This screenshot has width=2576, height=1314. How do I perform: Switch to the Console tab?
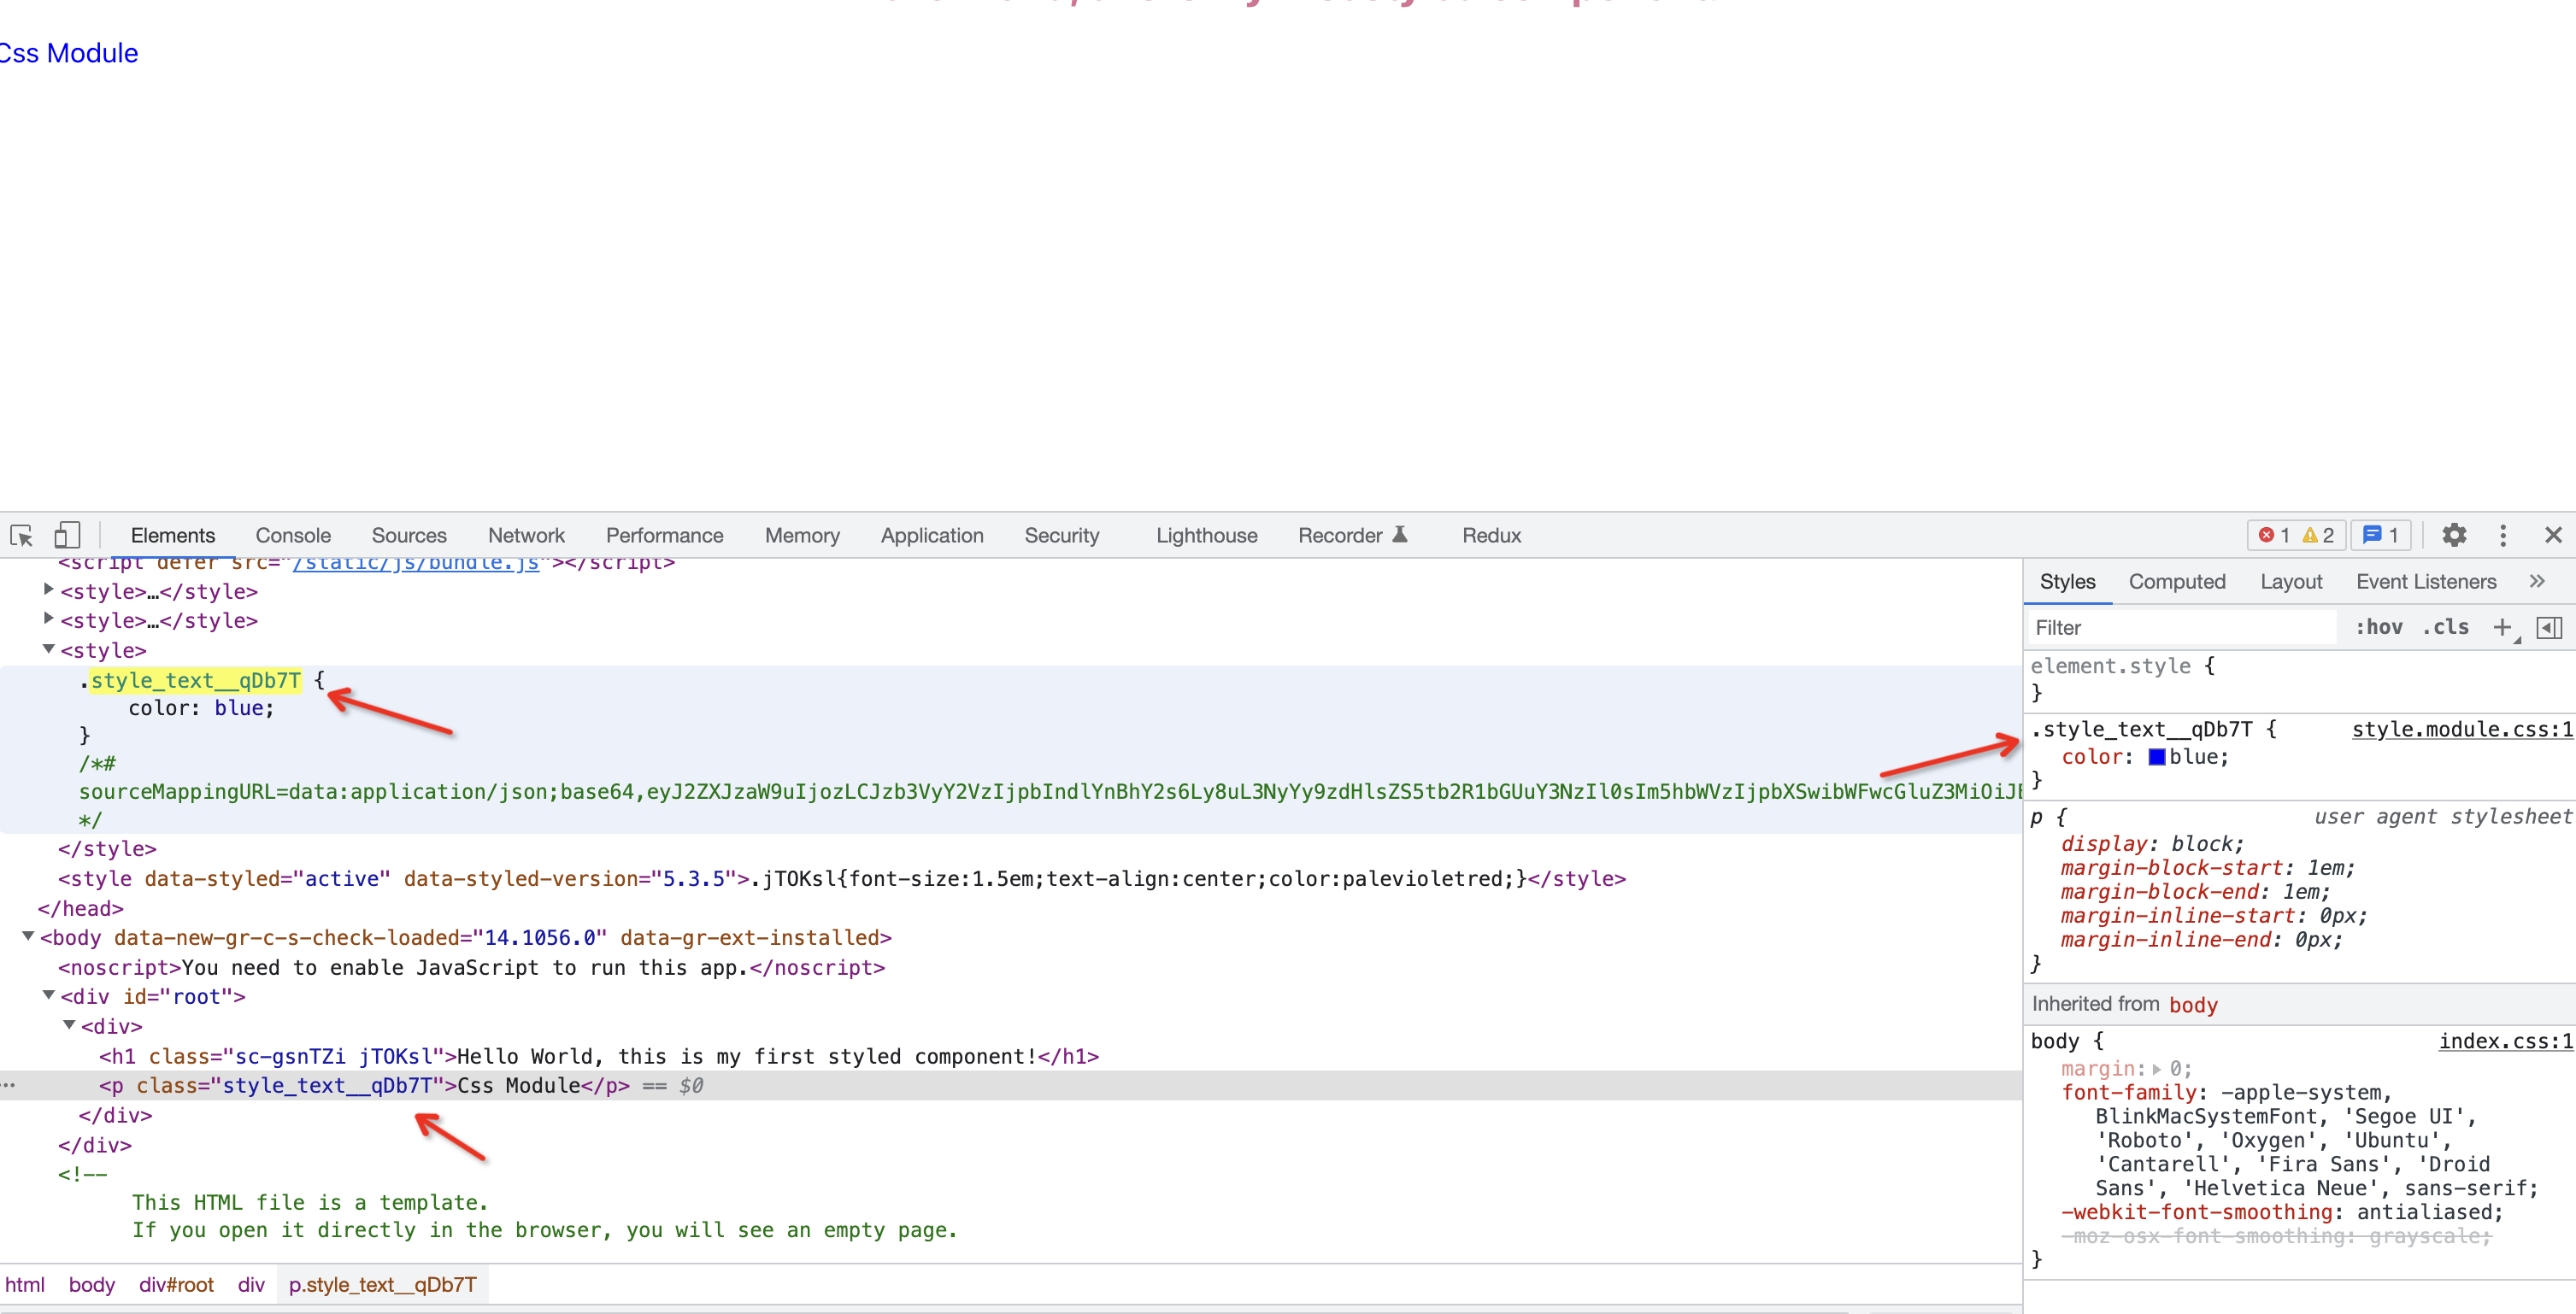point(292,536)
